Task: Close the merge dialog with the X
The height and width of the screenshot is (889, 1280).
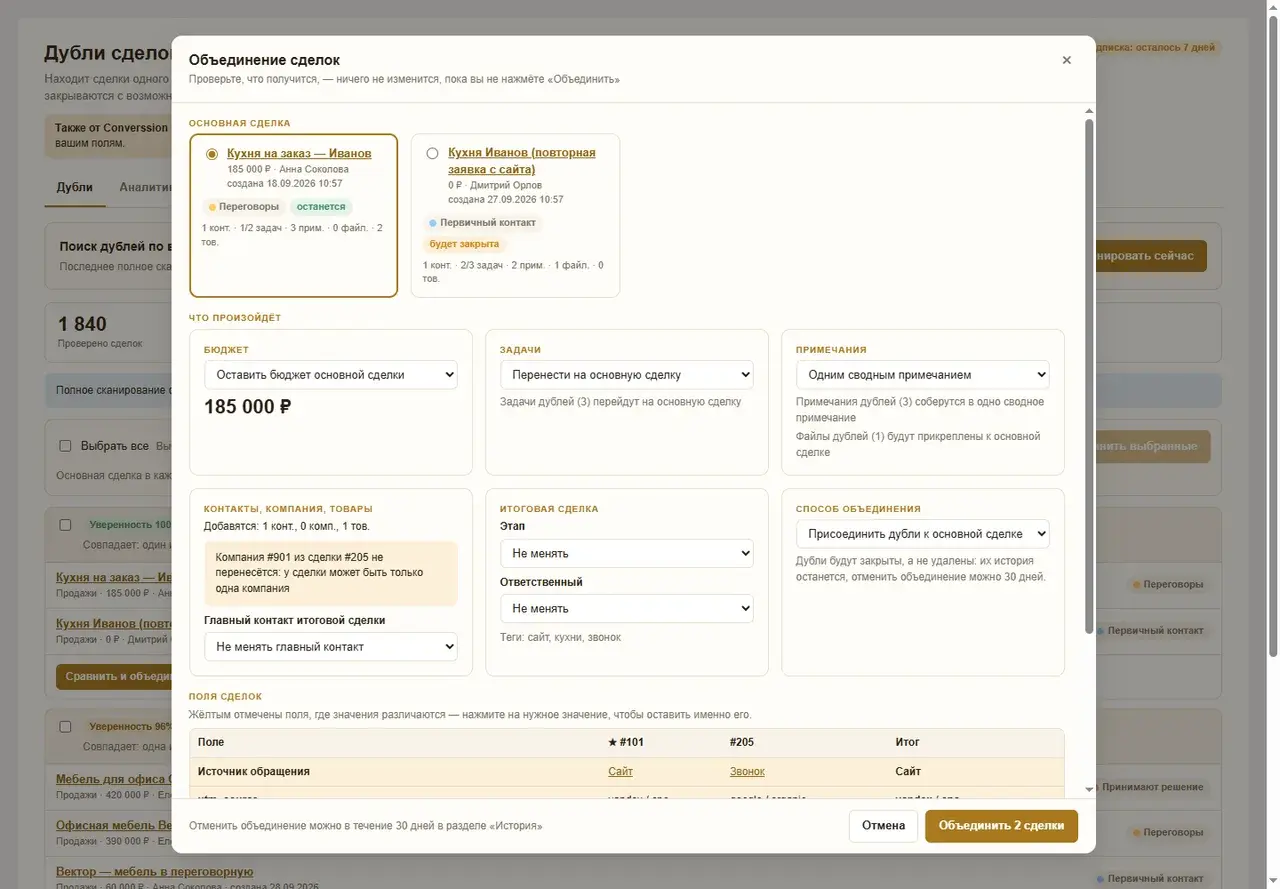Action: [x=1066, y=60]
